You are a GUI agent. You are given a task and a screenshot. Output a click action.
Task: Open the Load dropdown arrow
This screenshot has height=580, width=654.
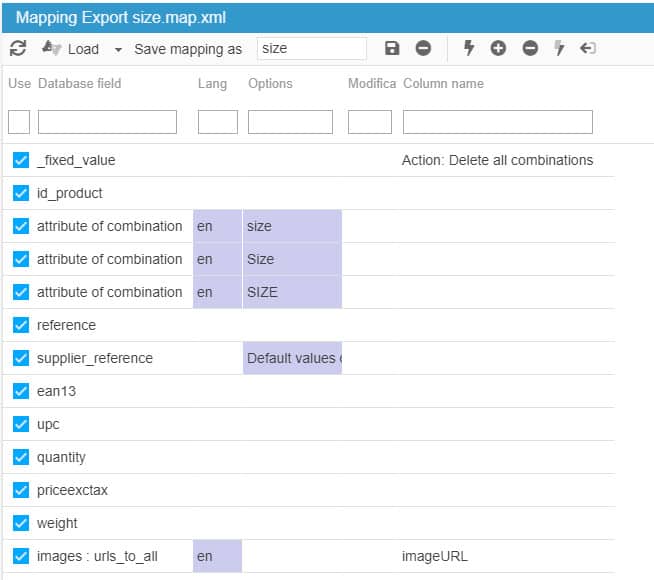pos(118,49)
